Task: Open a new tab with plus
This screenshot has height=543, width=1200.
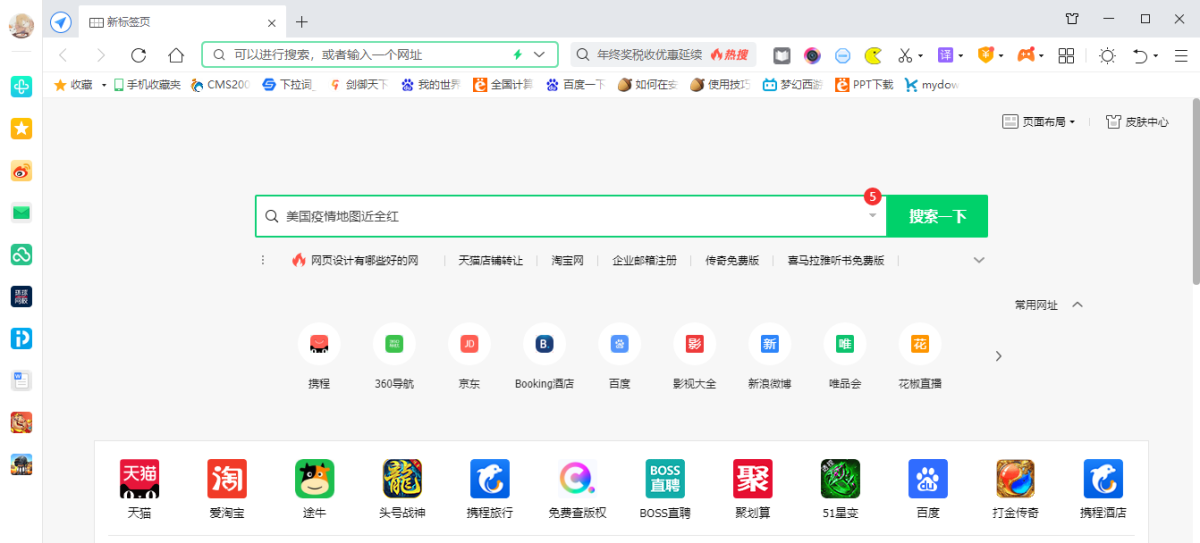Action: (302, 22)
